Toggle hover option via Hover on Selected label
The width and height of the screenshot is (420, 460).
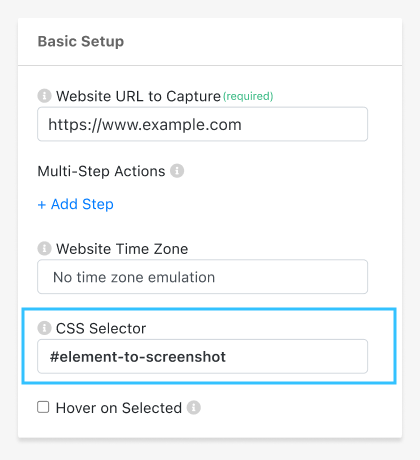coord(119,408)
